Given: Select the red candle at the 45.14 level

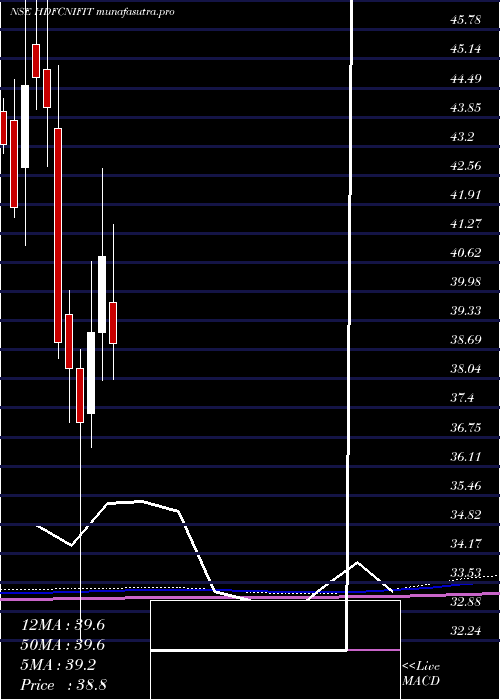Looking at the screenshot, I should tap(36, 61).
